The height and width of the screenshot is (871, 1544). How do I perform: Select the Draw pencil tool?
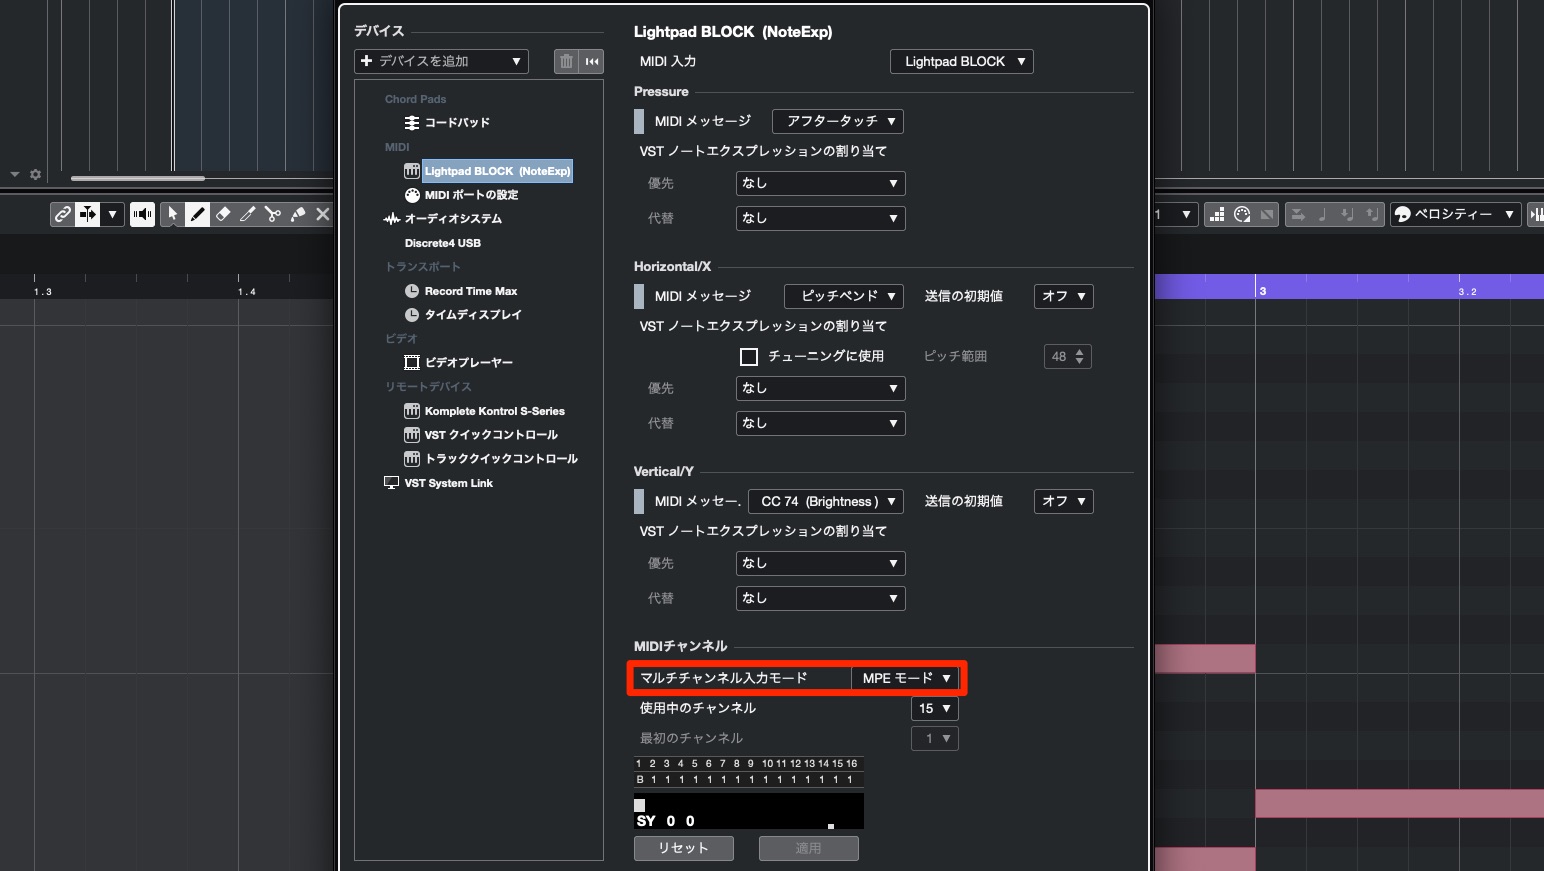[197, 214]
